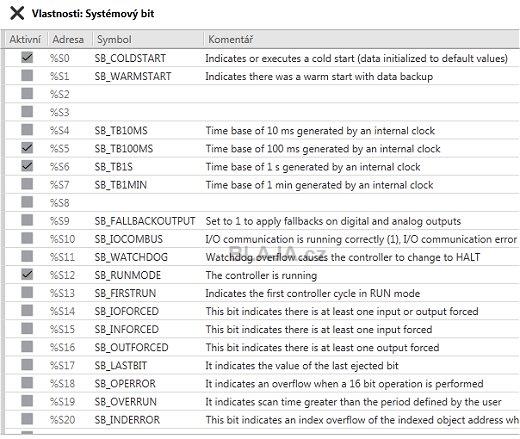This screenshot has height=439, width=520.
Task: Click comment about 16 bit operation overflow
Action: point(344,384)
